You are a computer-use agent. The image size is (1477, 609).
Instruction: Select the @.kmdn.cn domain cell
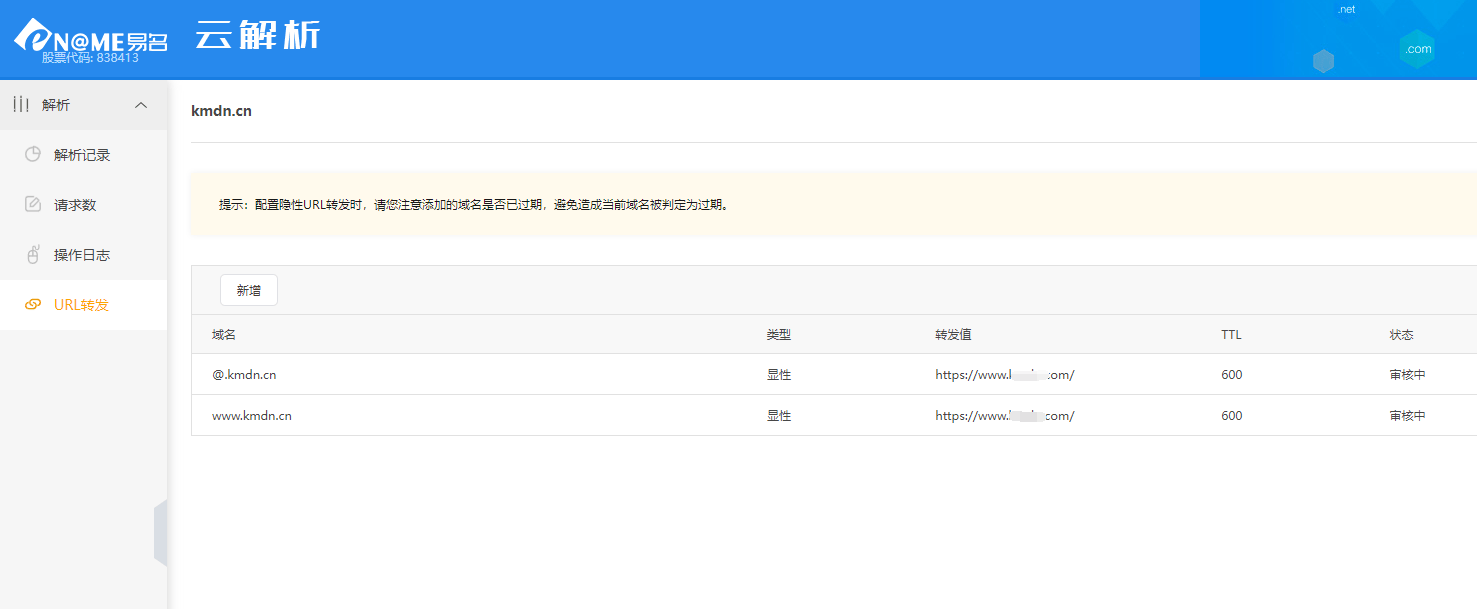pyautogui.click(x=244, y=375)
